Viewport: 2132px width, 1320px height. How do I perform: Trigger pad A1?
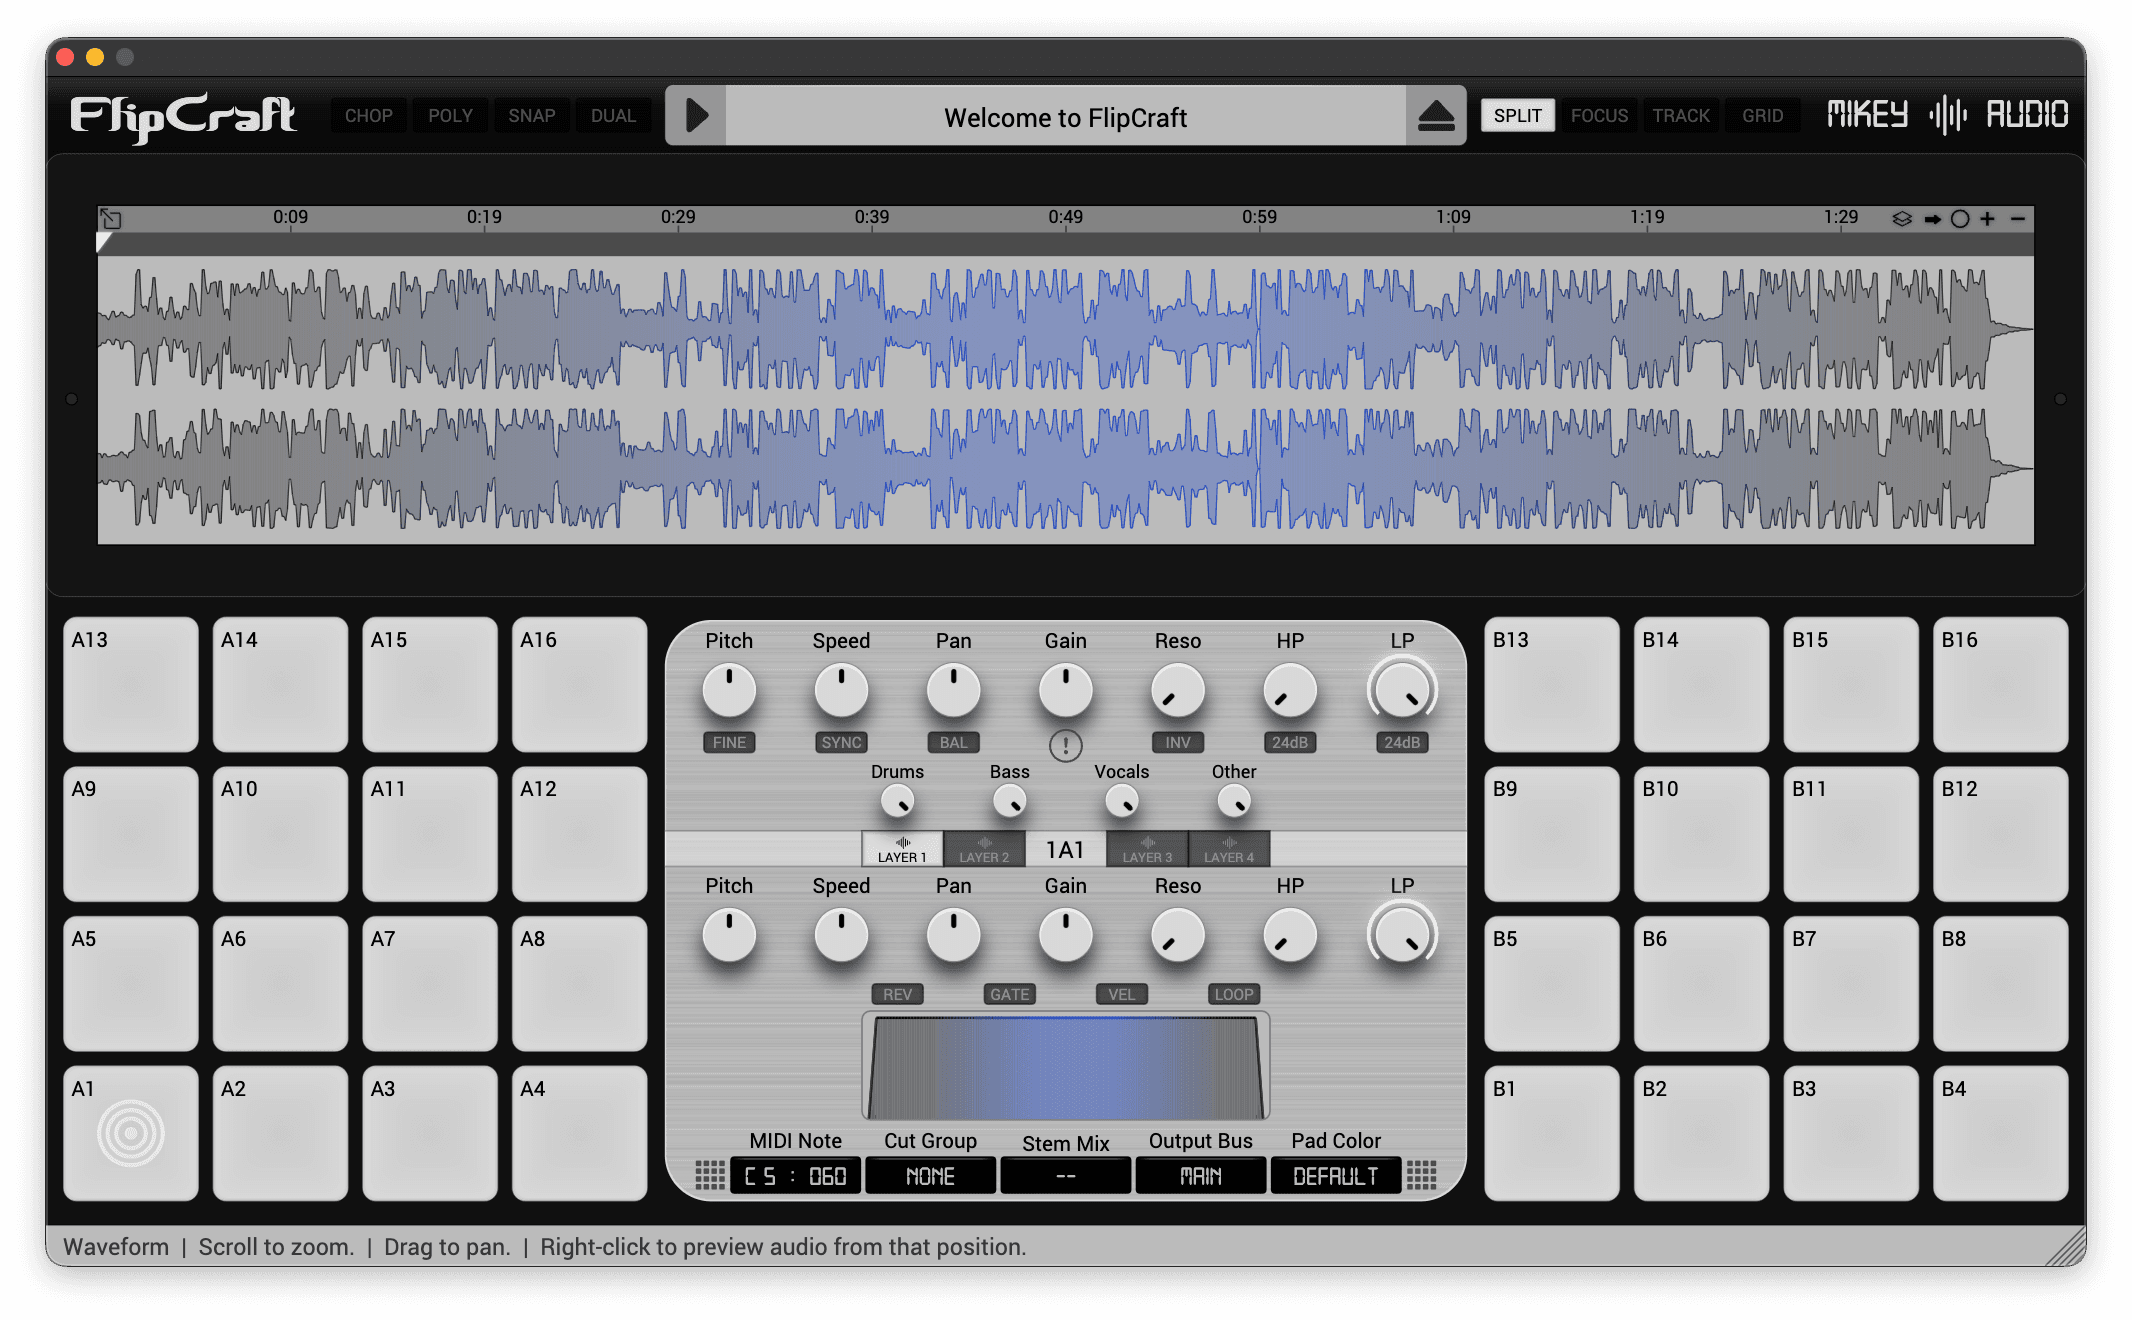pyautogui.click(x=131, y=1133)
